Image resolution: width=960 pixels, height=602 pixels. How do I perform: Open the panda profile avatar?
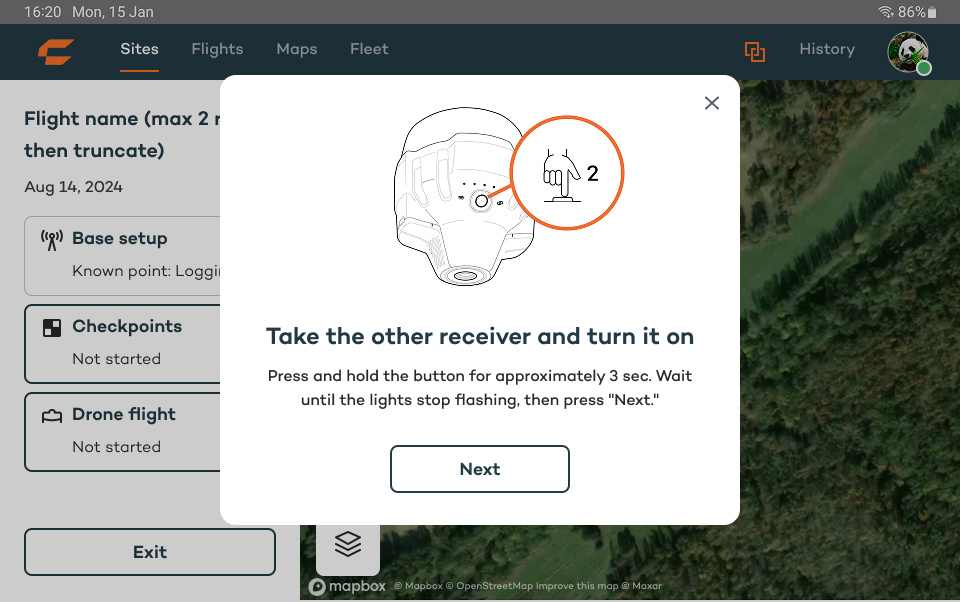[x=908, y=52]
